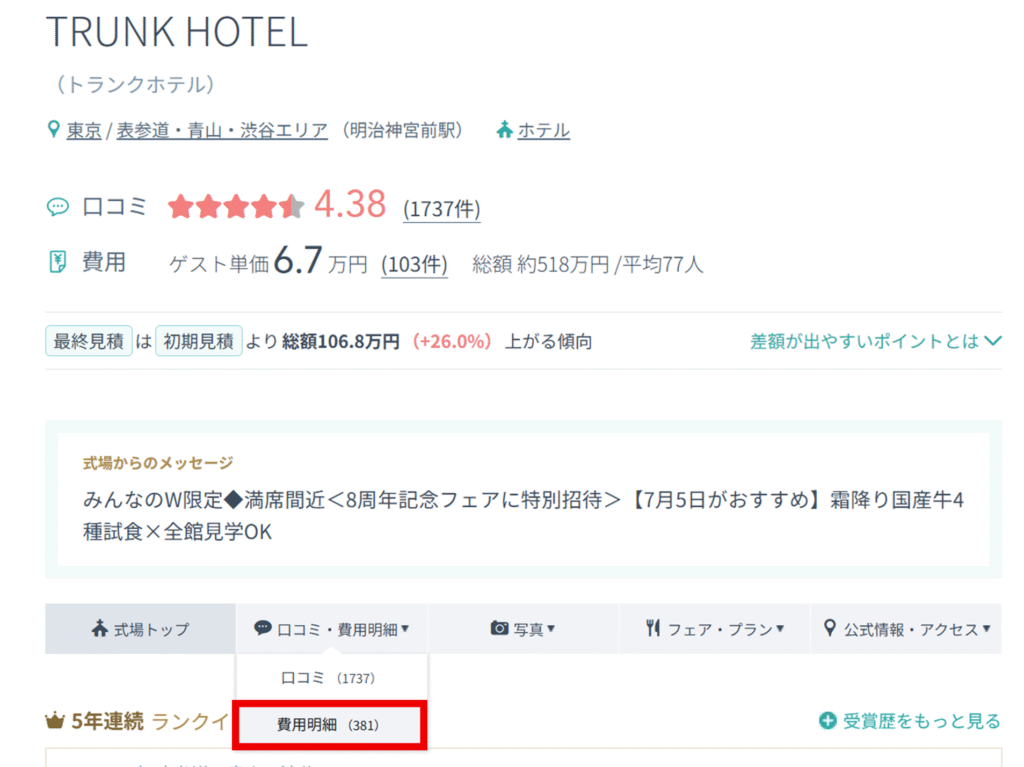
Task: Expand 差額が出やすいポイントとは chevron
Action: (x=993, y=340)
